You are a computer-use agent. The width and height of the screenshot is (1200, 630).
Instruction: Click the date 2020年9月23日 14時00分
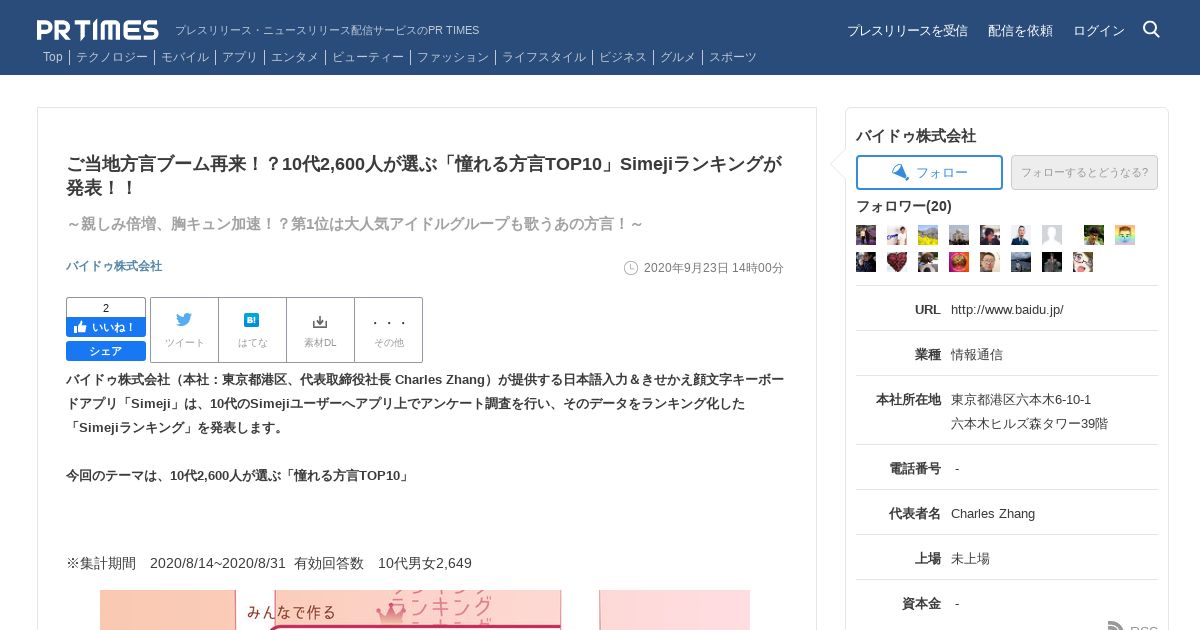coord(714,268)
